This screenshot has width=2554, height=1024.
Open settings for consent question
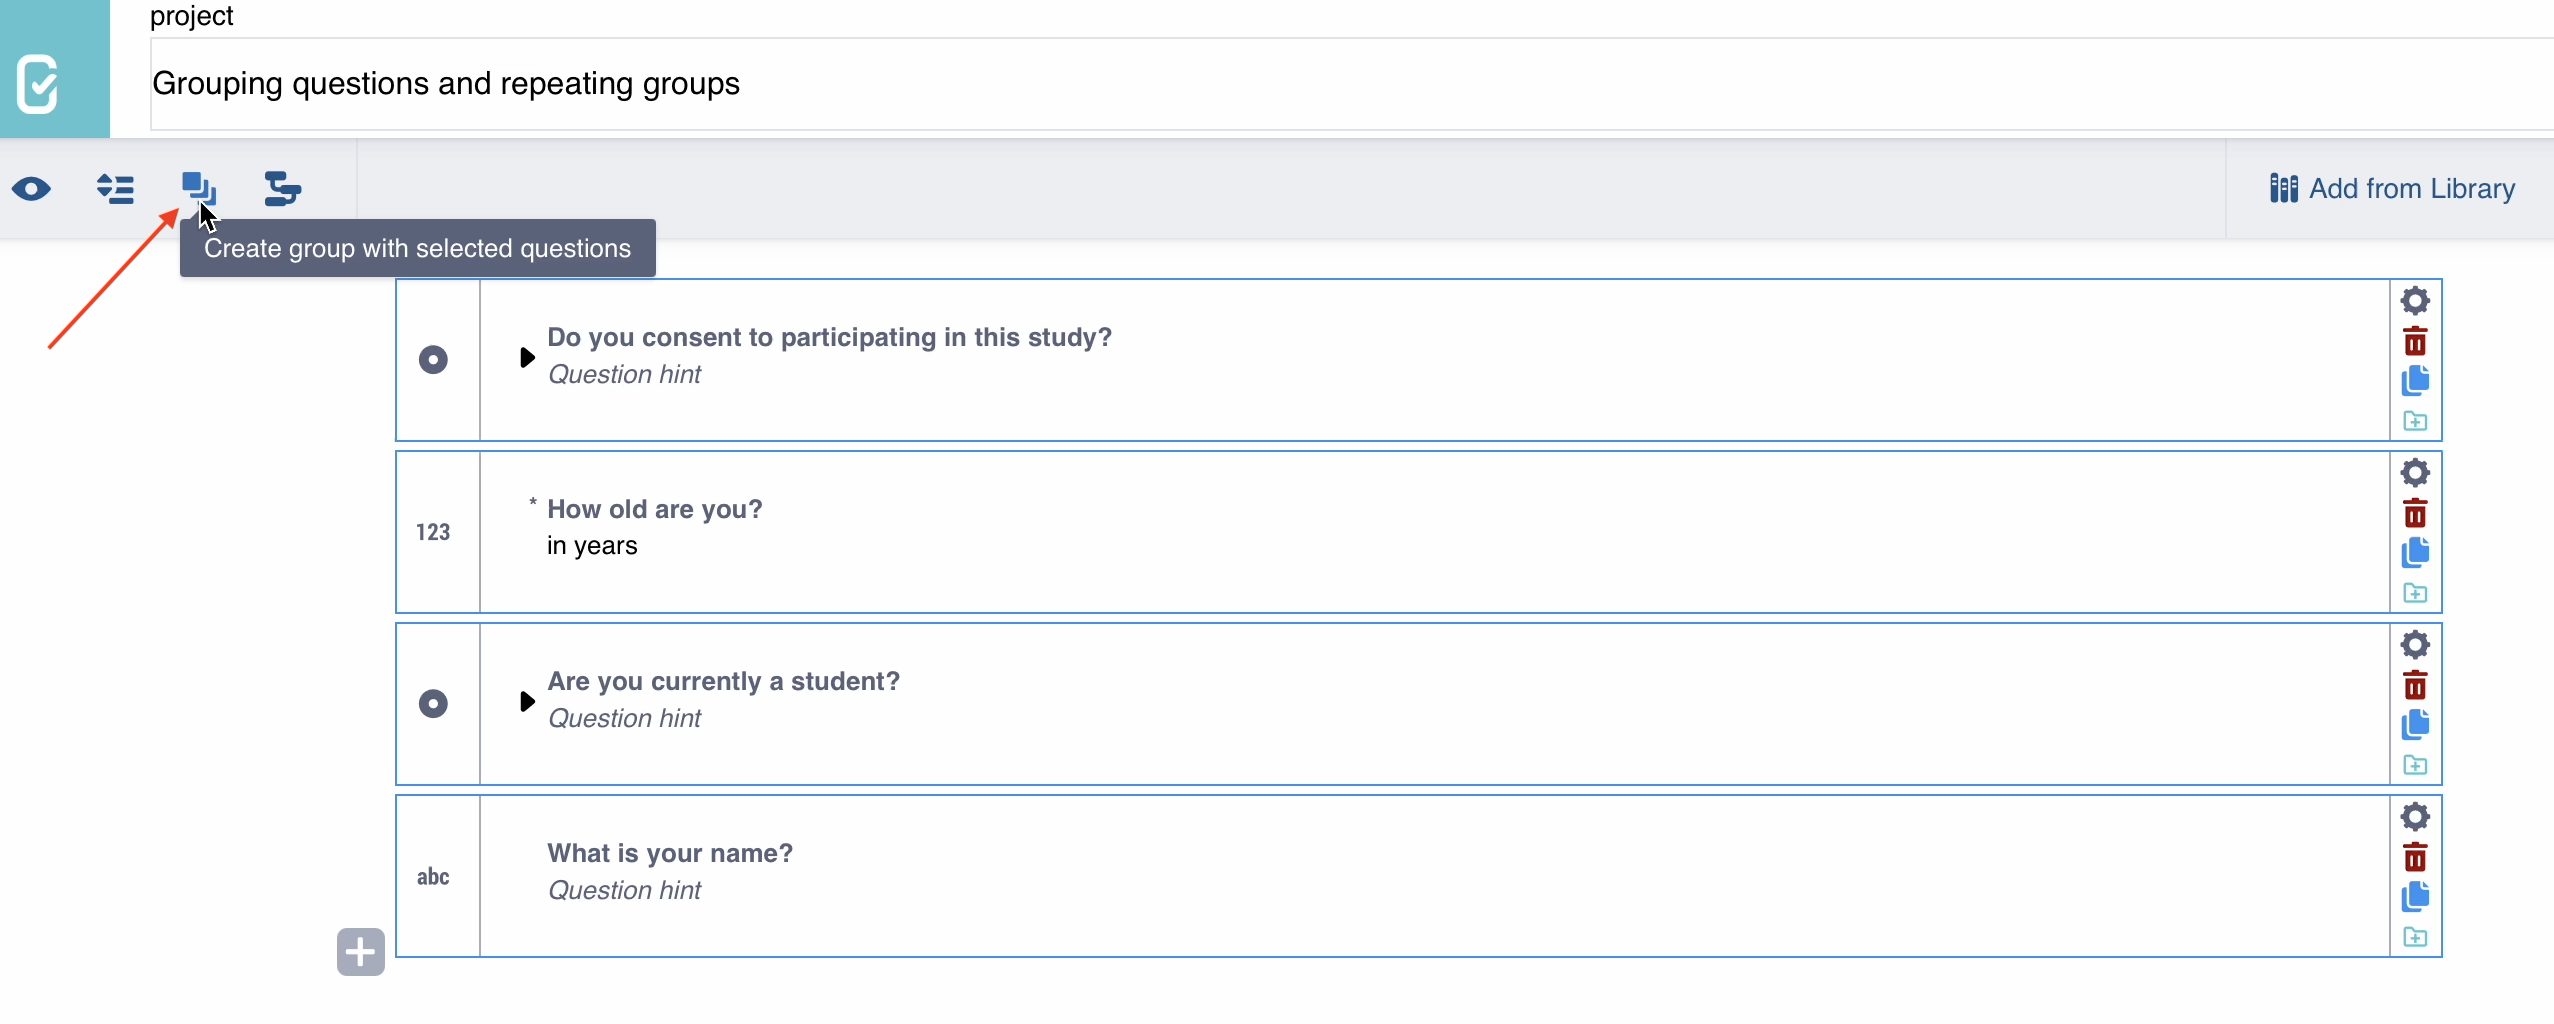point(2415,301)
